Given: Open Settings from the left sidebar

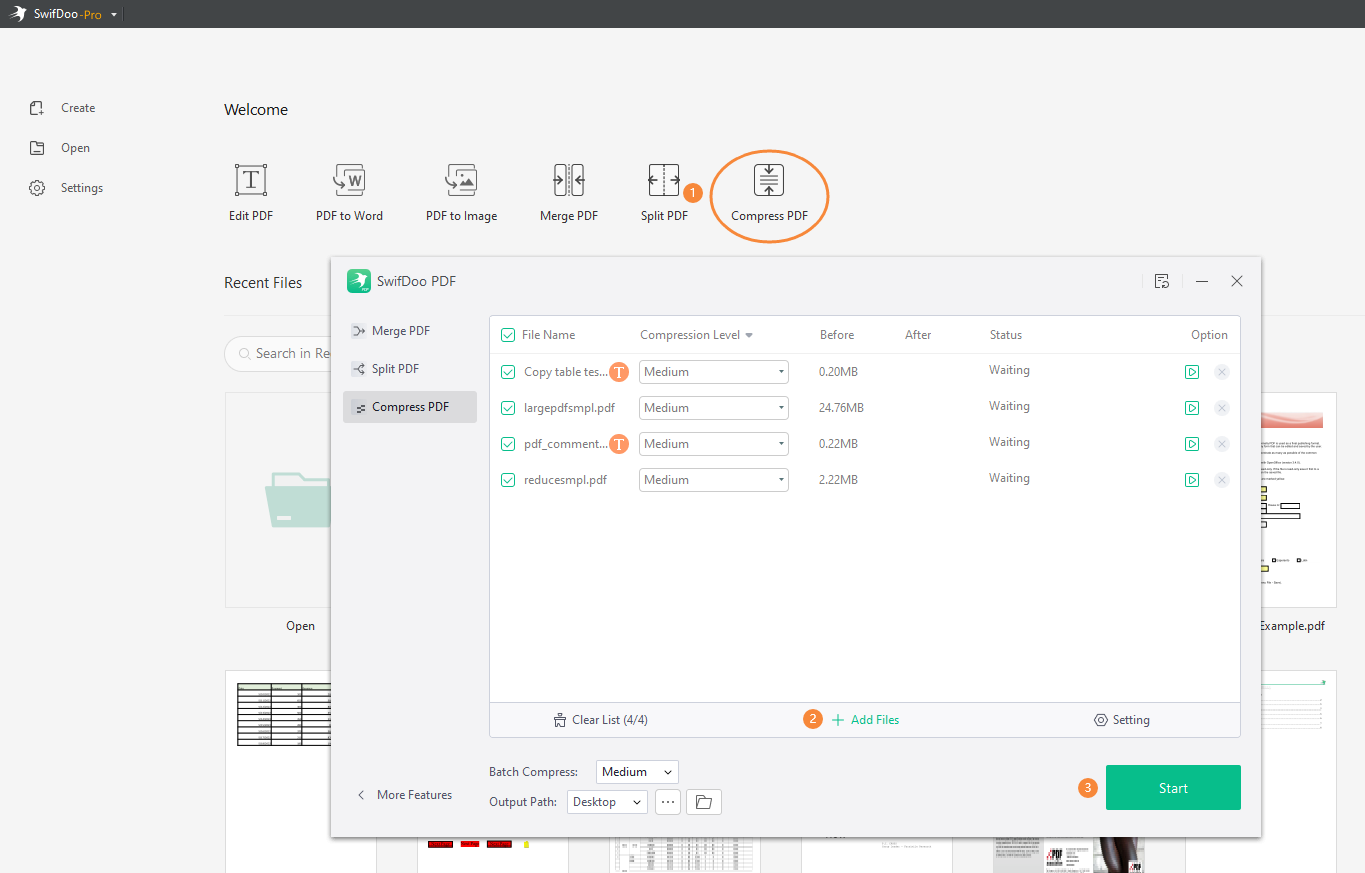Looking at the screenshot, I should click(66, 188).
